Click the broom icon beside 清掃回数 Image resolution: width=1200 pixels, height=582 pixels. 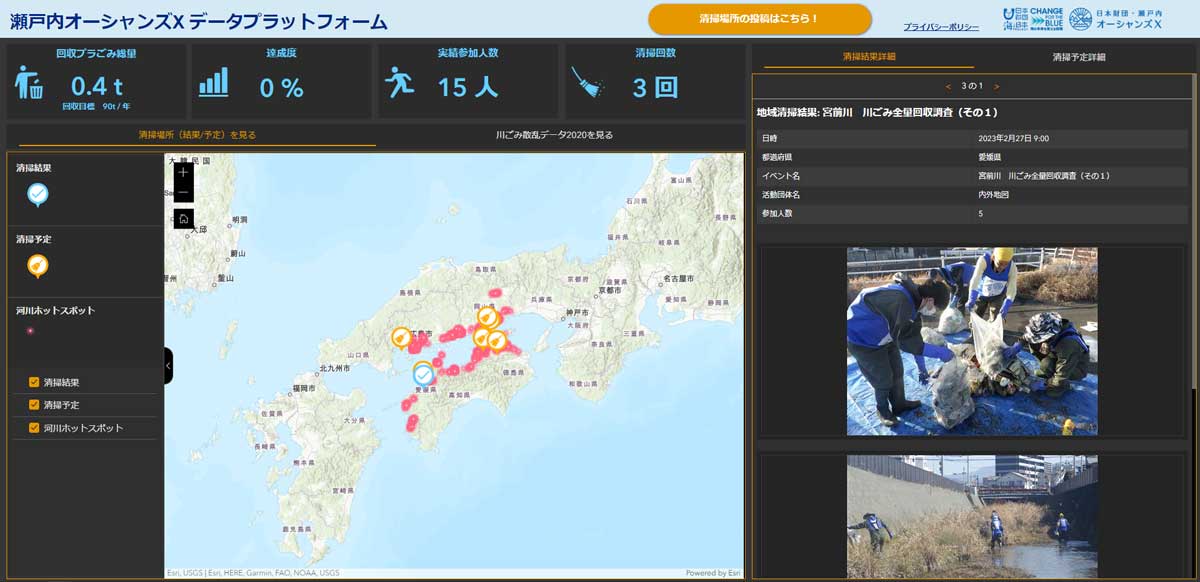click(x=586, y=83)
